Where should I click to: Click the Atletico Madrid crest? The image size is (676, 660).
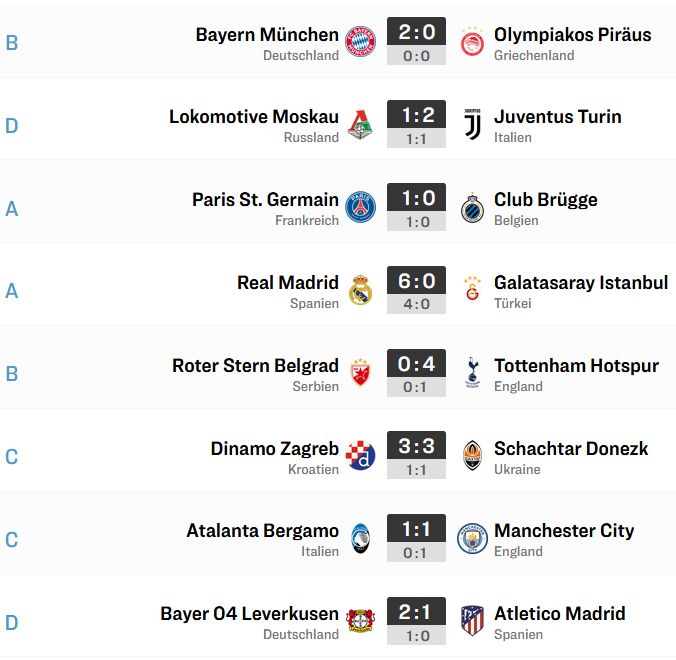(473, 621)
